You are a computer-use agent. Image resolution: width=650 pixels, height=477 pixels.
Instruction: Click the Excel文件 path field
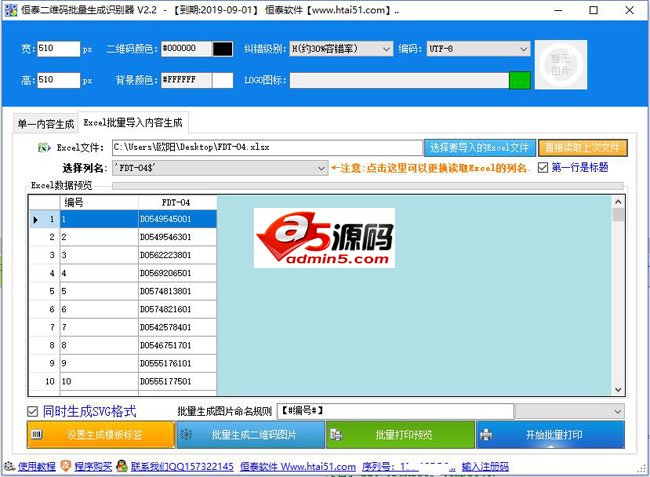click(x=267, y=148)
